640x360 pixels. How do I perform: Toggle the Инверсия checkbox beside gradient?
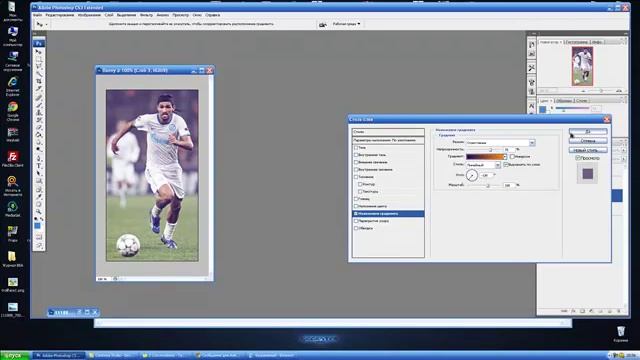coord(512,157)
